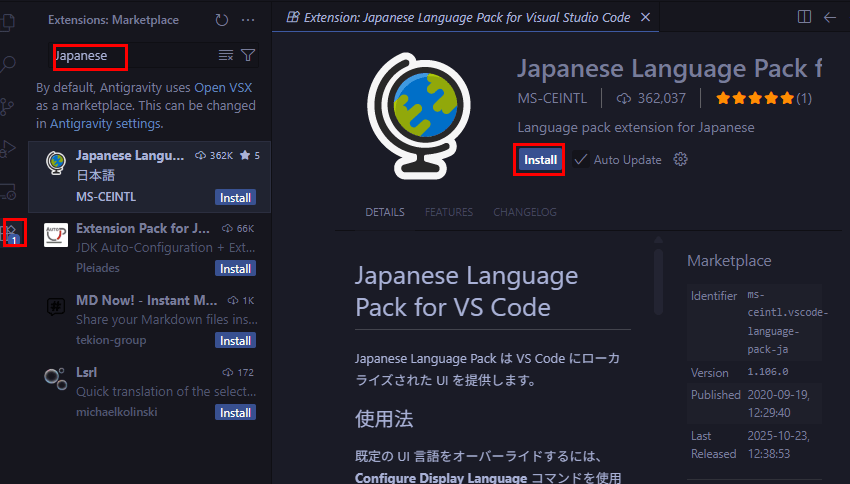The width and height of the screenshot is (850, 484).
Task: Click the blue Install button in extension header
Action: (x=540, y=160)
